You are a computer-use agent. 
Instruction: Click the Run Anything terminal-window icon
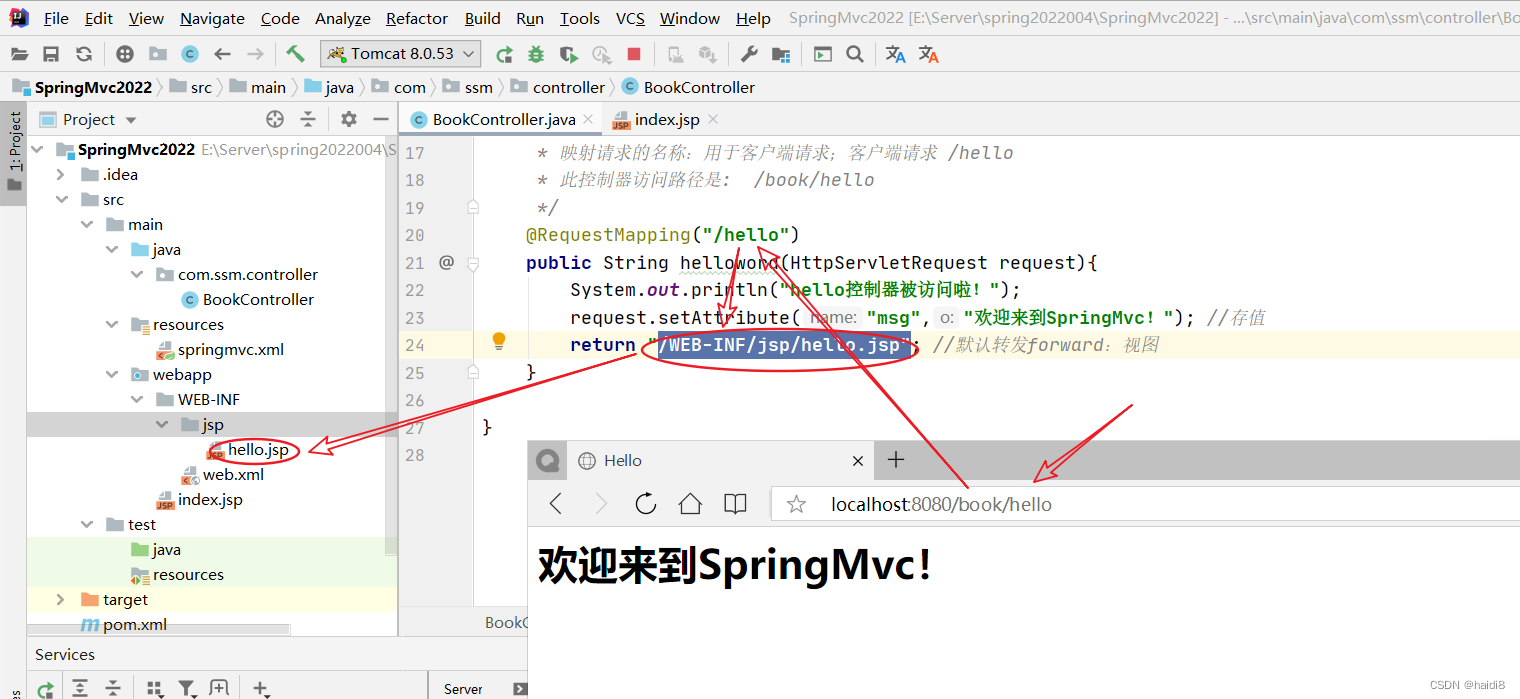pos(822,54)
